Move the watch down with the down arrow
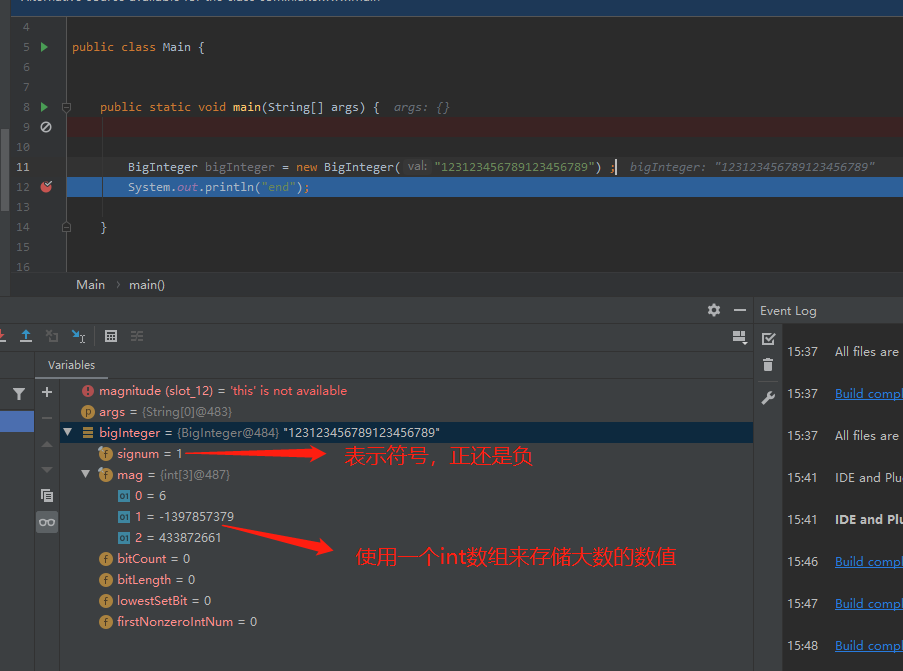The image size is (903, 671). [x=47, y=469]
